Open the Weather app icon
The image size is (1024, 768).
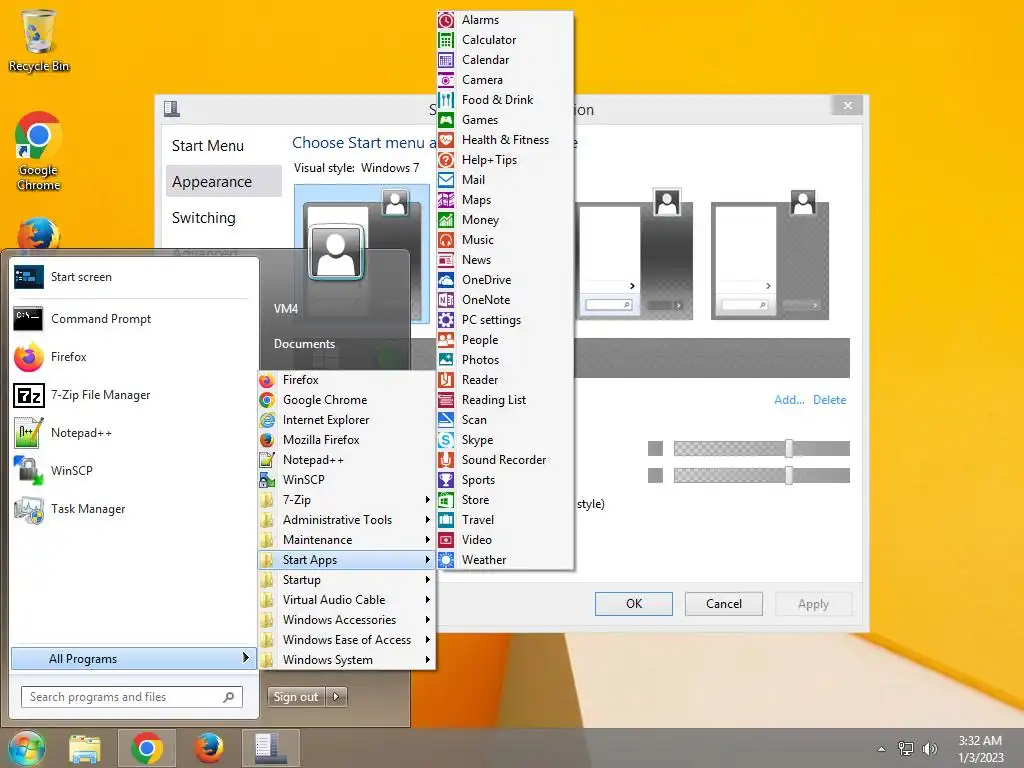[445, 560]
